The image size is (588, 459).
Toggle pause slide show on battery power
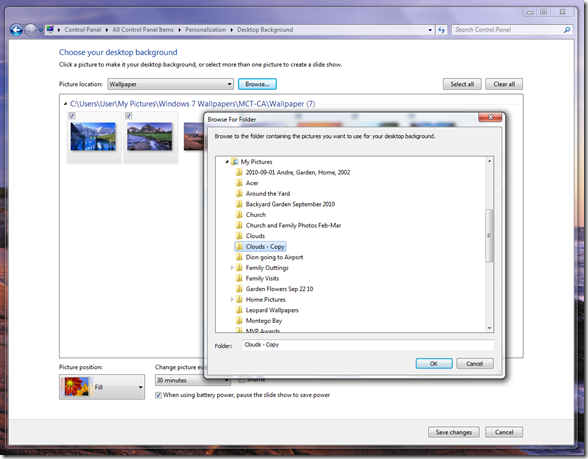[x=158, y=395]
